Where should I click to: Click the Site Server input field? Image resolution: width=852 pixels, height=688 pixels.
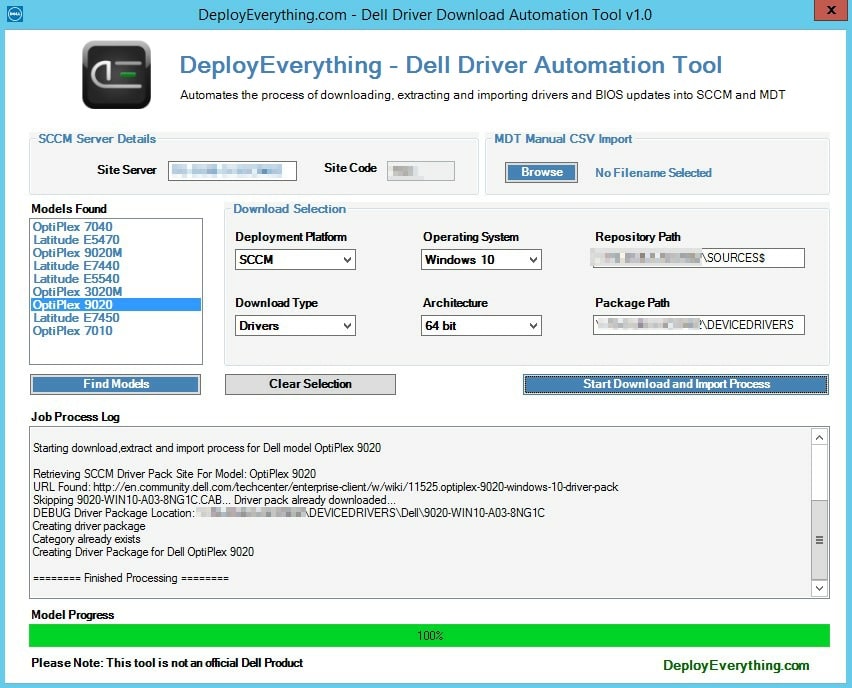point(232,171)
